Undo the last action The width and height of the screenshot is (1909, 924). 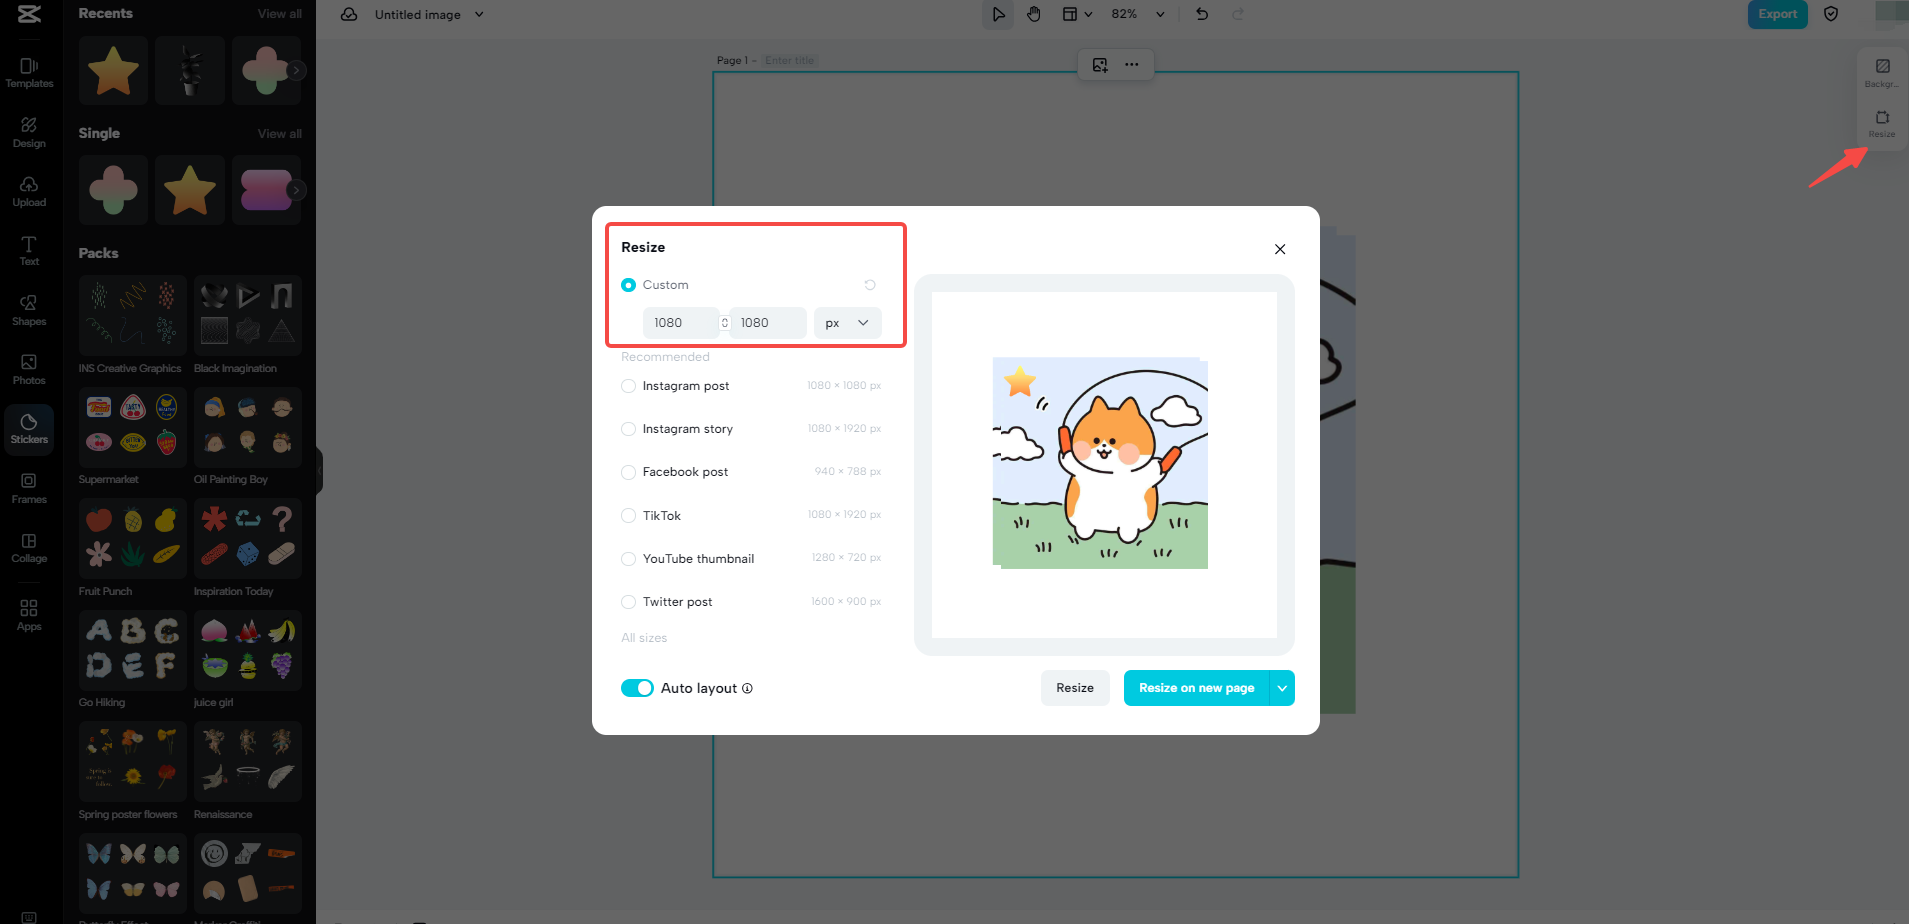pos(1202,14)
